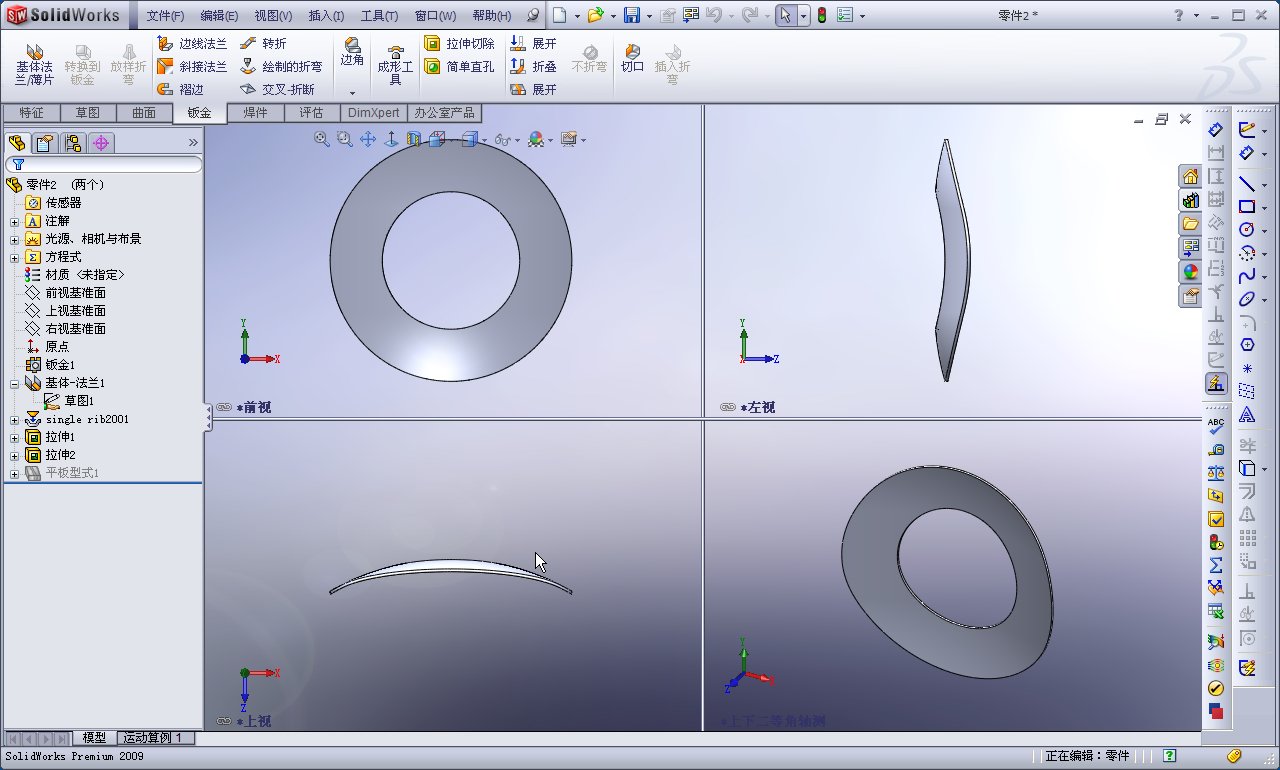Expand the 拉伸2 feature node
This screenshot has height=770, width=1280.
tap(14, 455)
